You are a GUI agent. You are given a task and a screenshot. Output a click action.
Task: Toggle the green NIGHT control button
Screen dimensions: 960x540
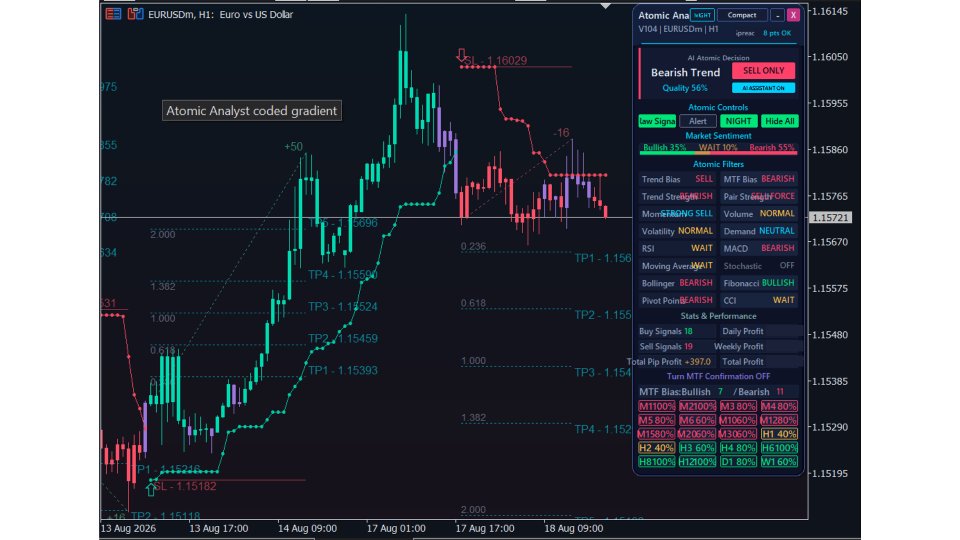click(738, 121)
